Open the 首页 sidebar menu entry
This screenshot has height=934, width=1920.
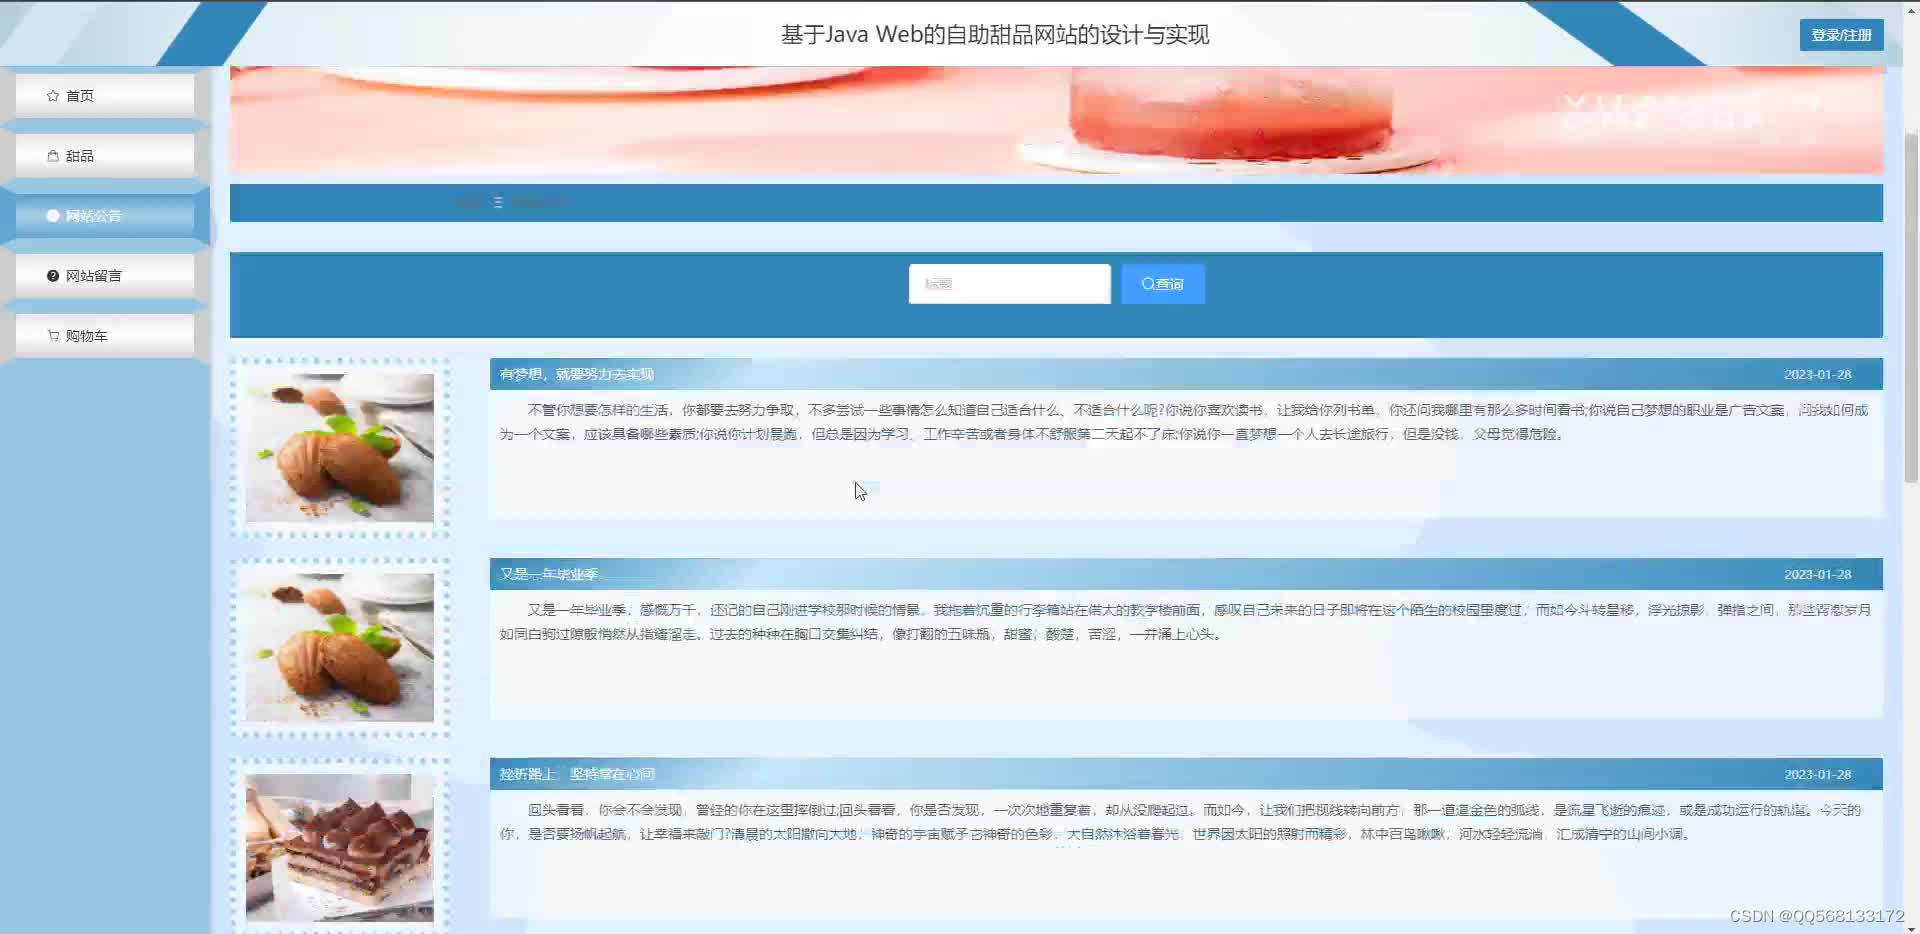point(80,95)
